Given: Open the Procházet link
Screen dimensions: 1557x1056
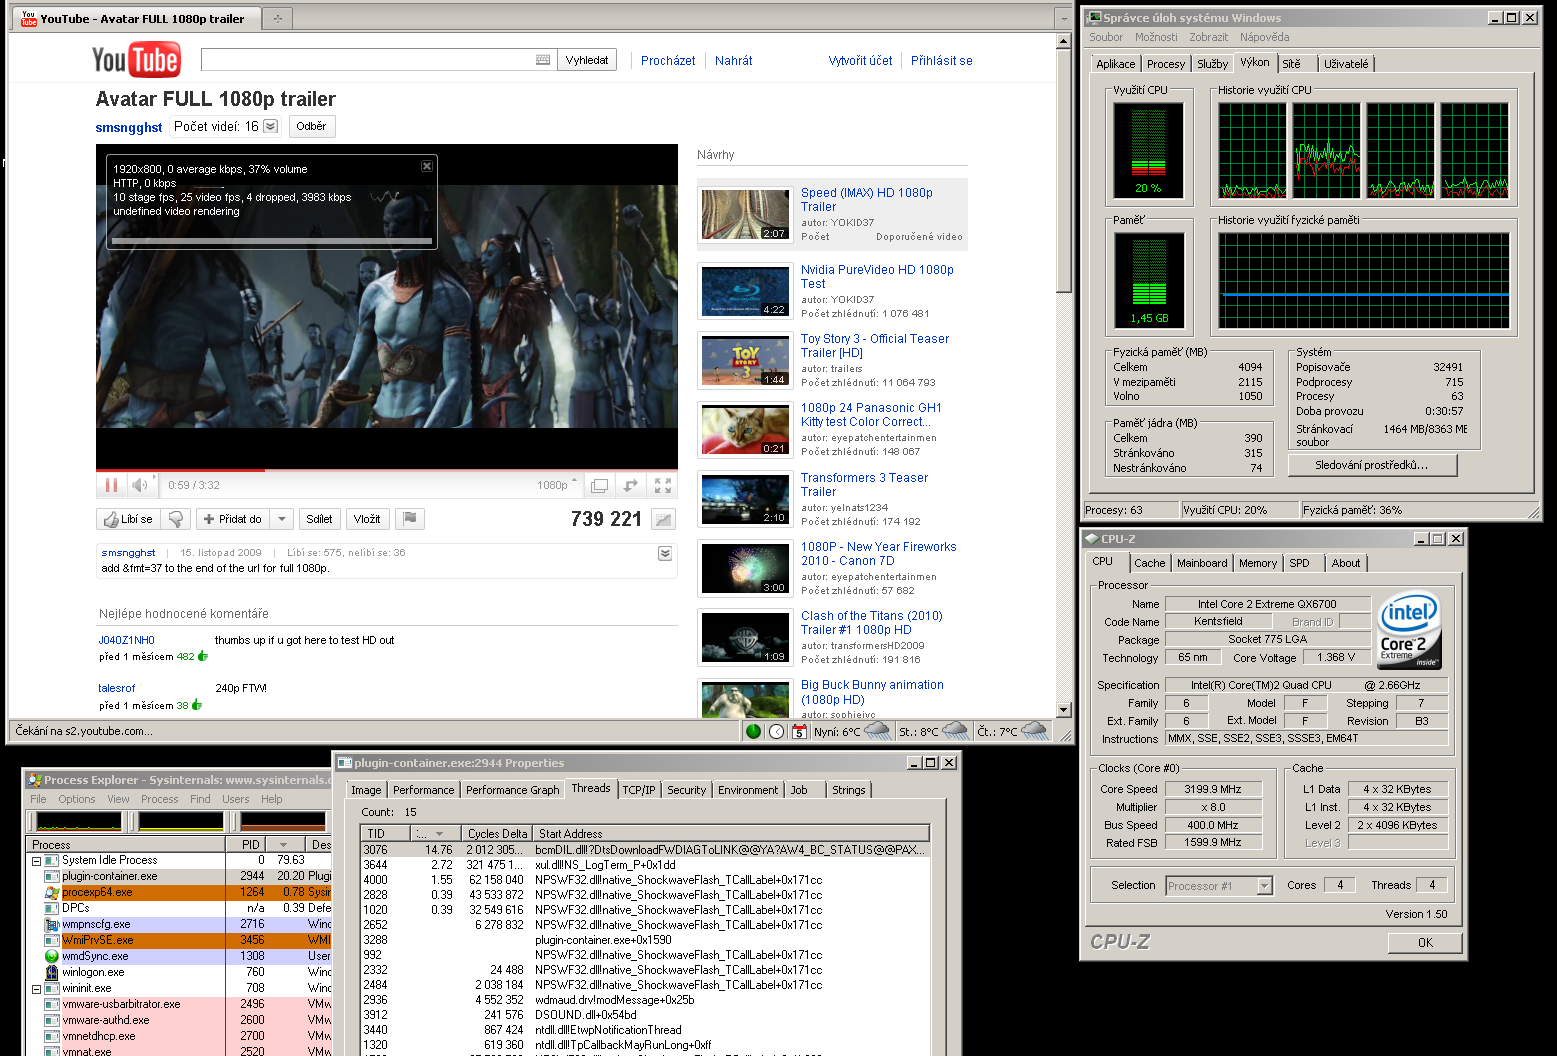Looking at the screenshot, I should tap(668, 61).
